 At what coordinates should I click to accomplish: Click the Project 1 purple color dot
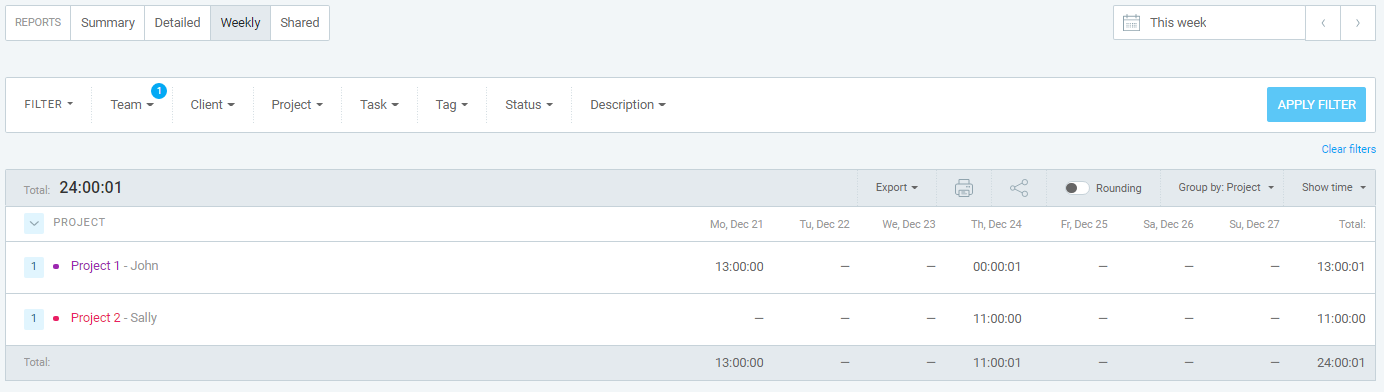pos(56,267)
